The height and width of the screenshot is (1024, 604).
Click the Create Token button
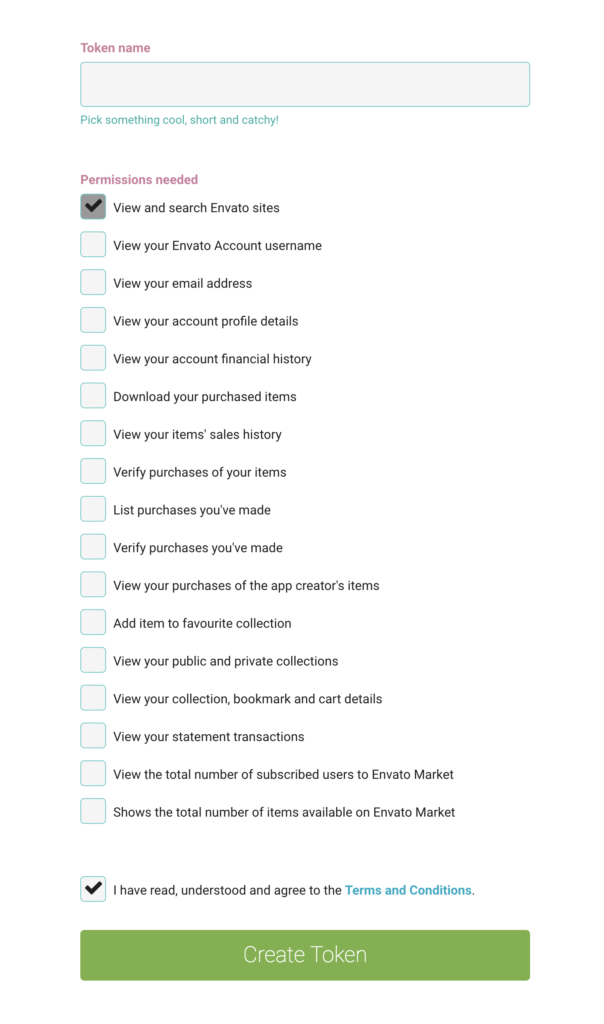pos(305,955)
